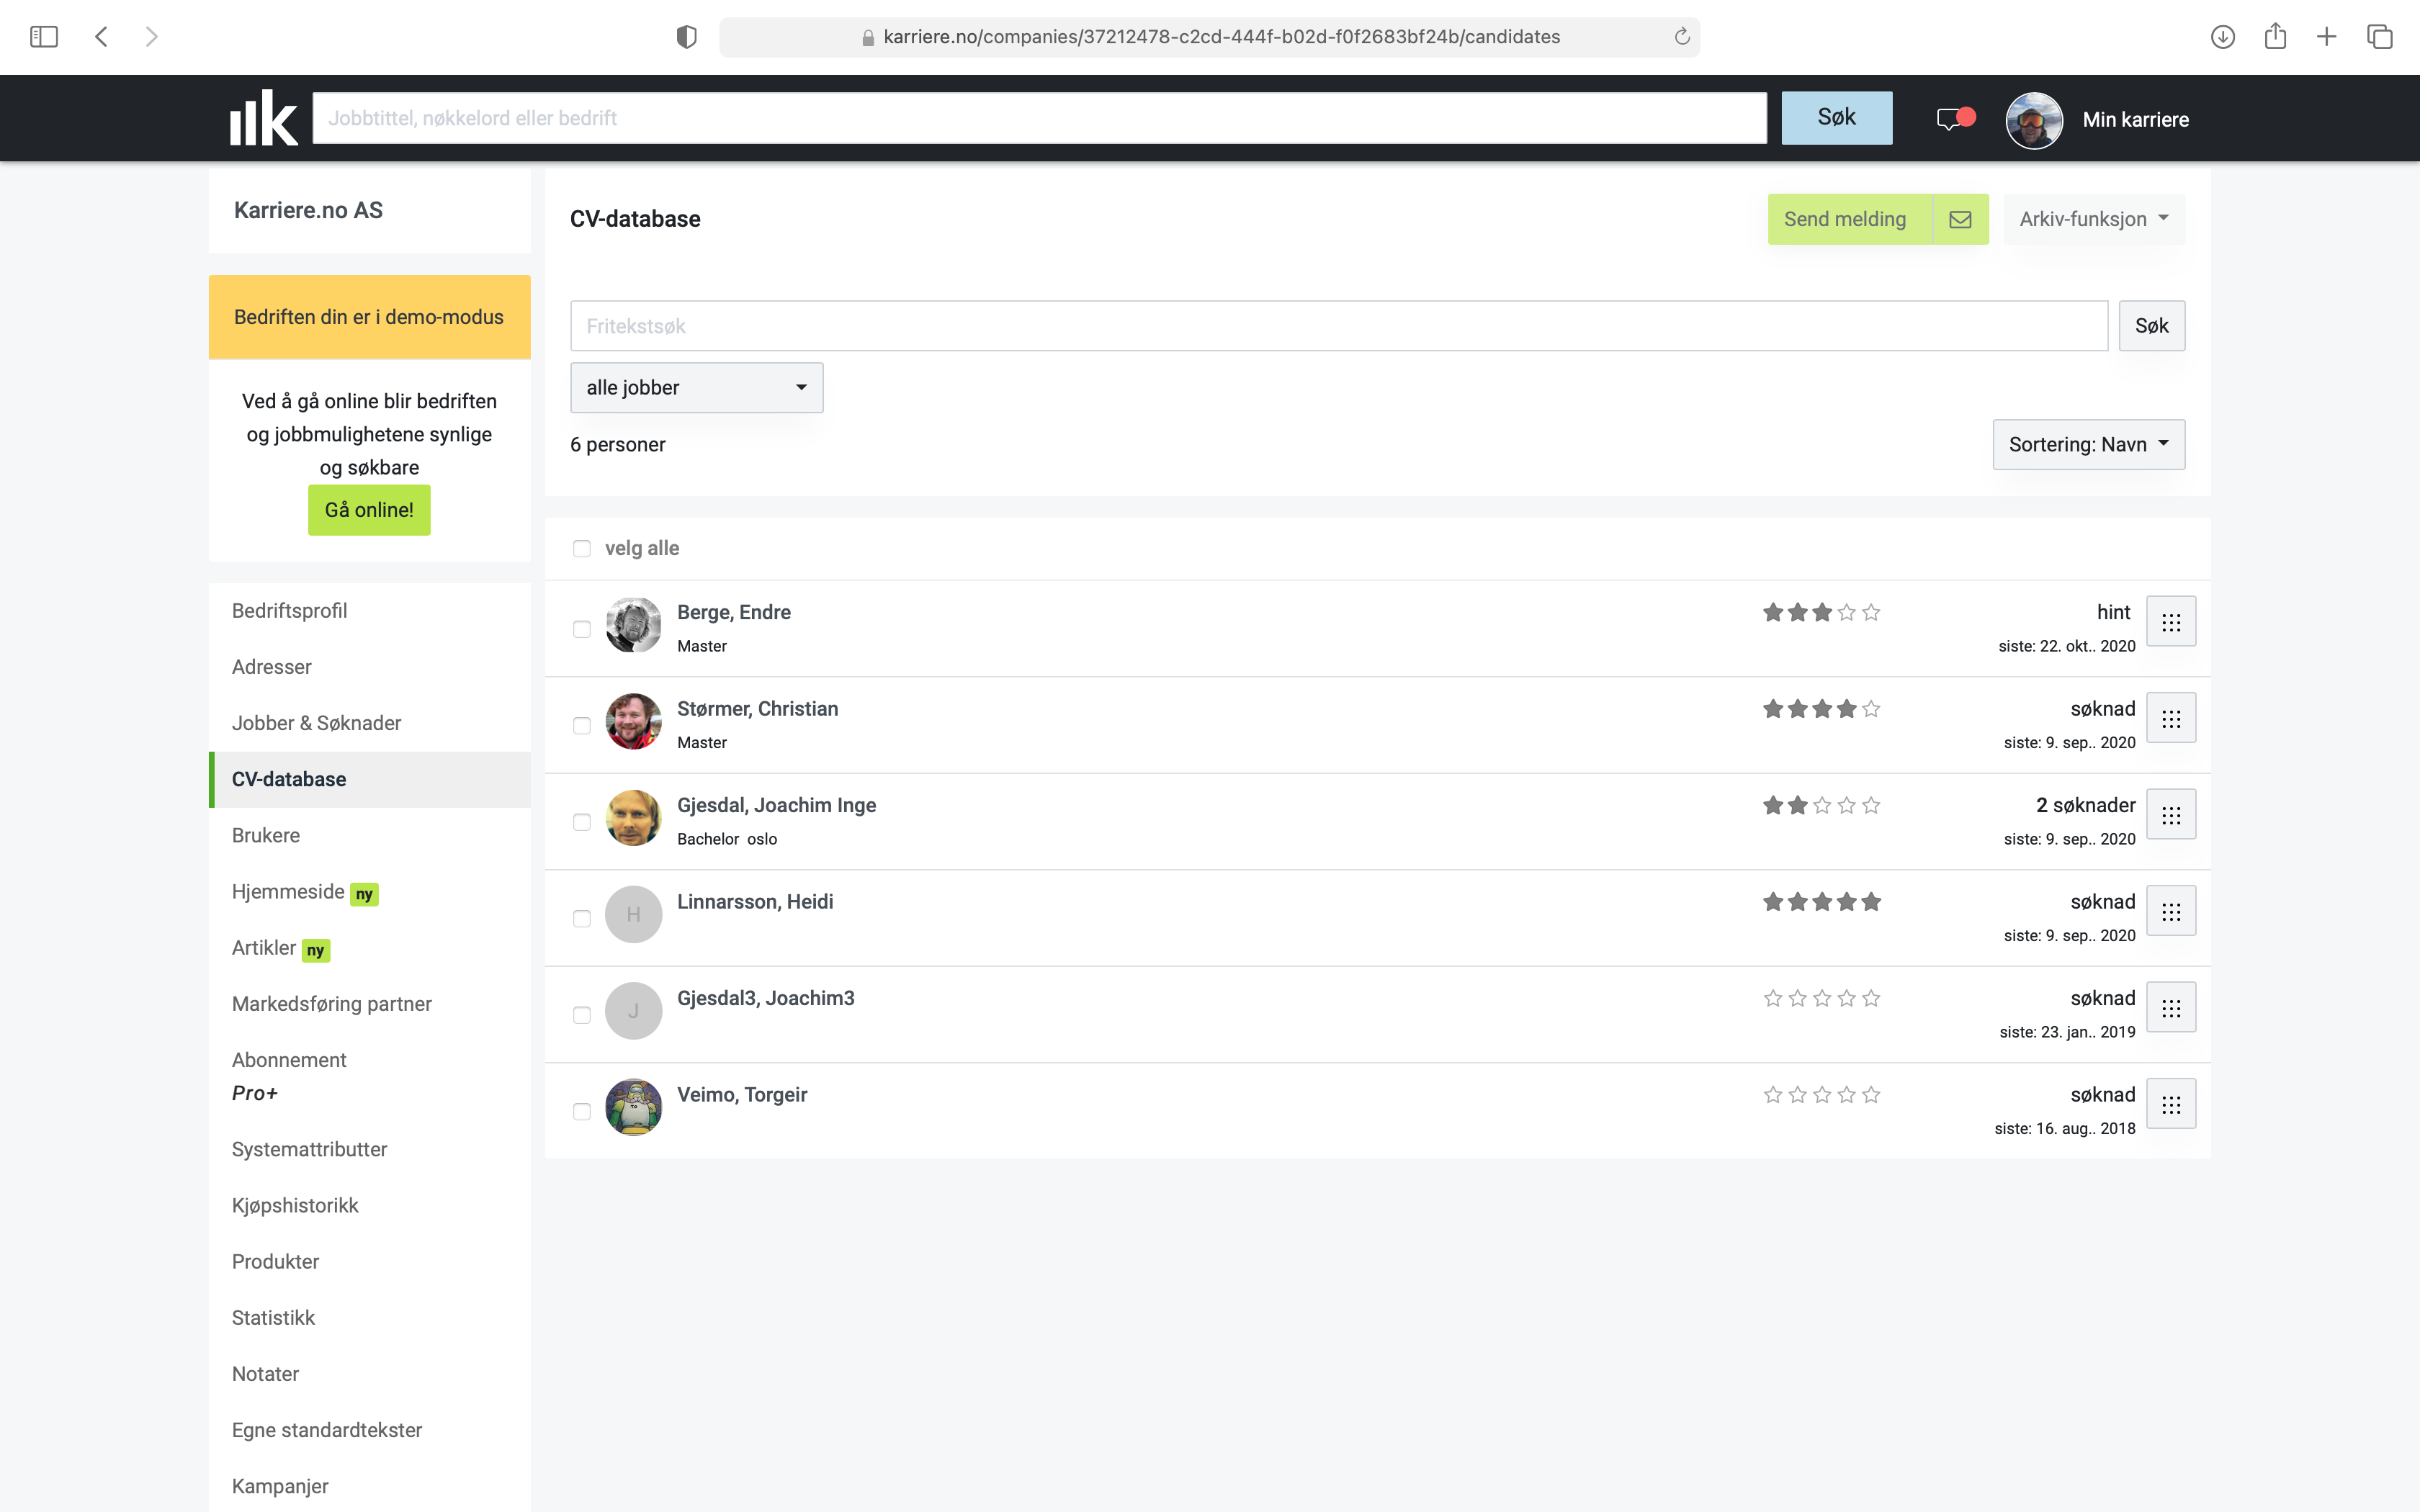Click the Gå online! button
This screenshot has width=2420, height=1512.
pos(369,510)
